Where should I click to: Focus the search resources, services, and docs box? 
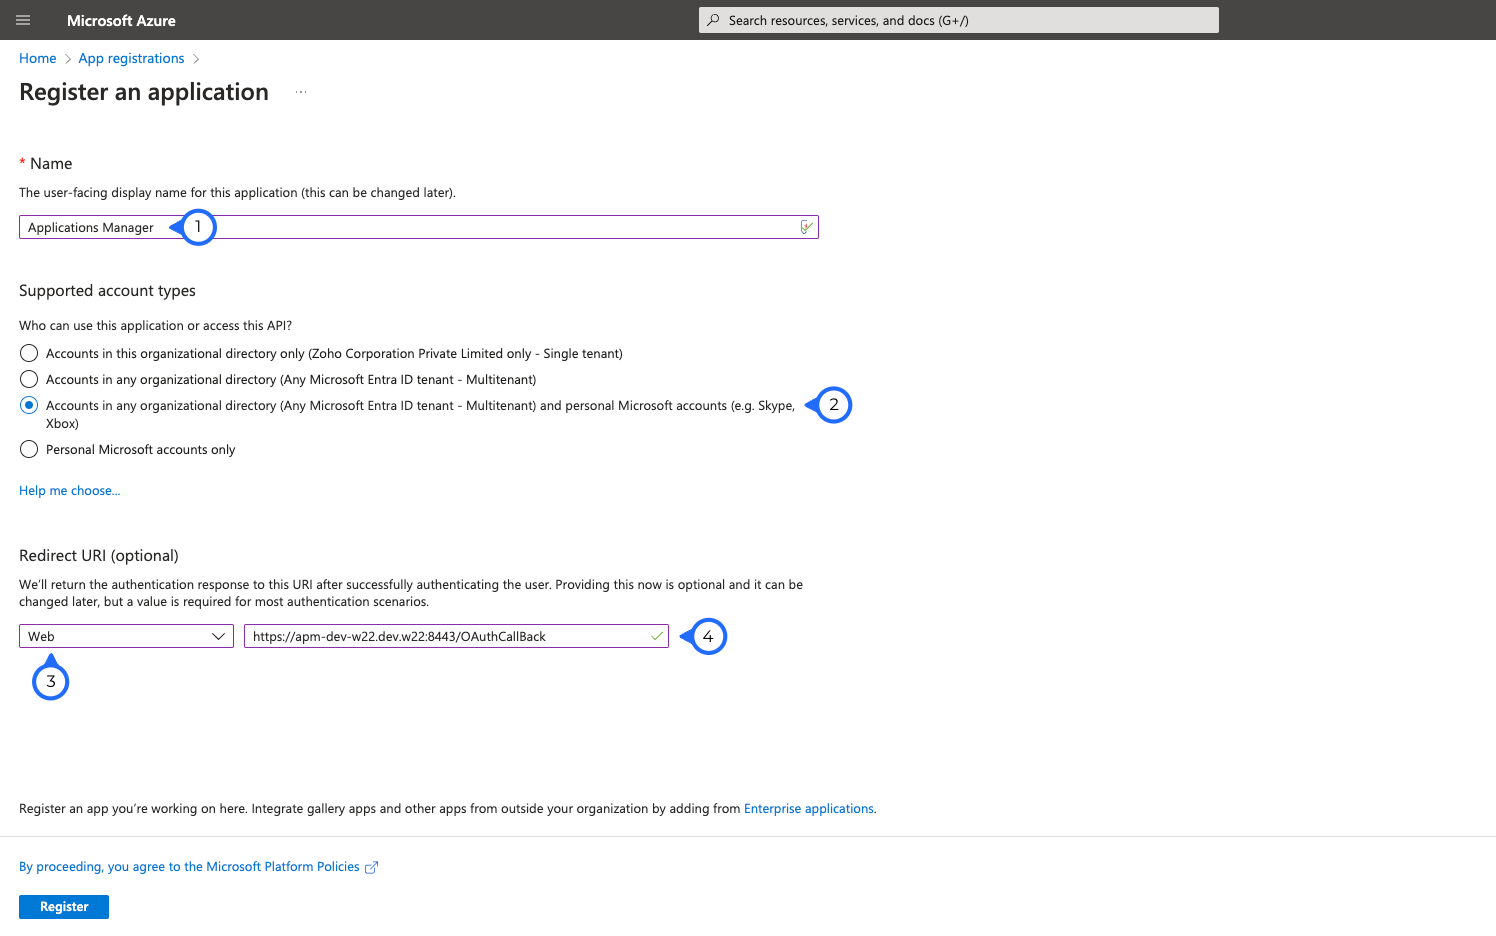pyautogui.click(x=960, y=20)
